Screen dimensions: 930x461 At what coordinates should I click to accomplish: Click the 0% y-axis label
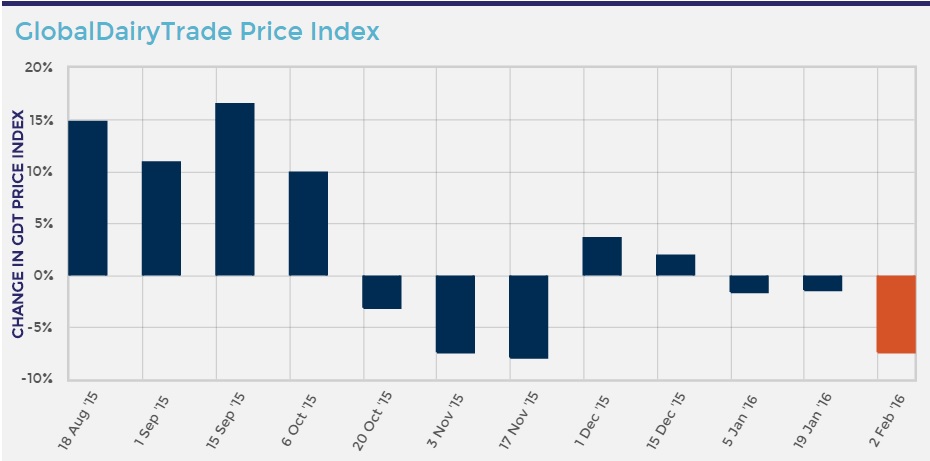(x=43, y=275)
